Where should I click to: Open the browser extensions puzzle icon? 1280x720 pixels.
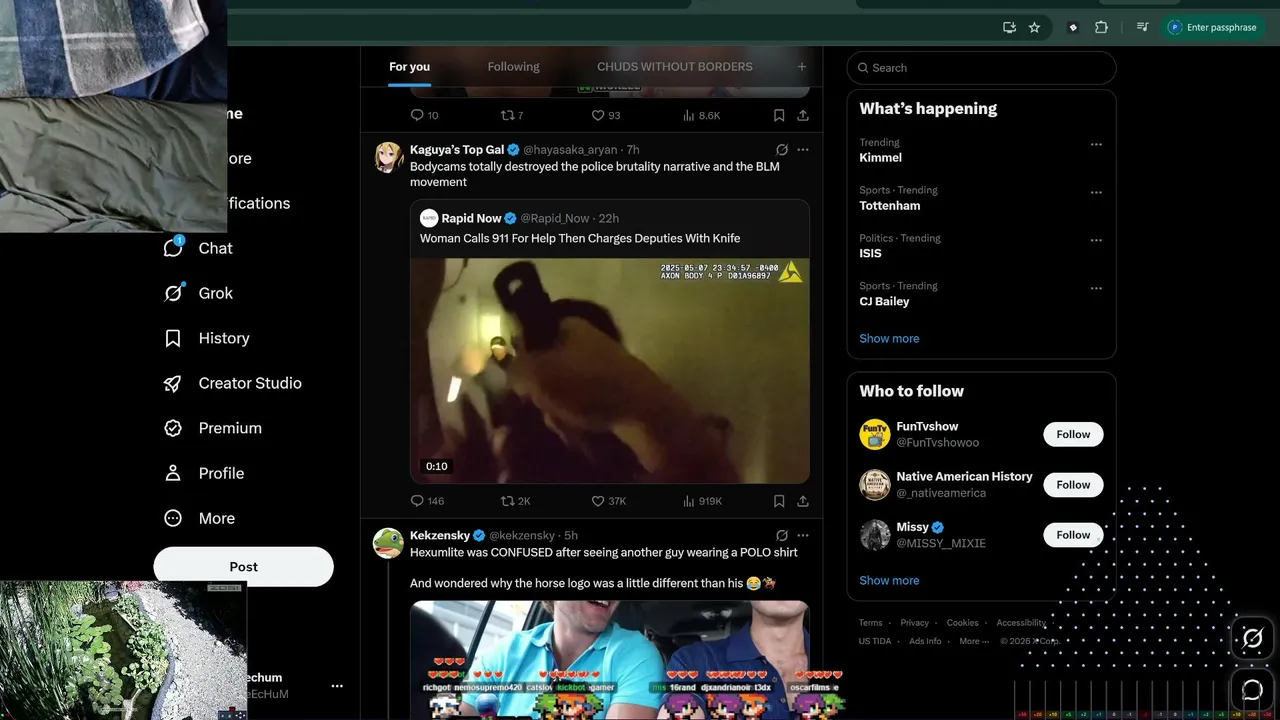(x=1101, y=27)
